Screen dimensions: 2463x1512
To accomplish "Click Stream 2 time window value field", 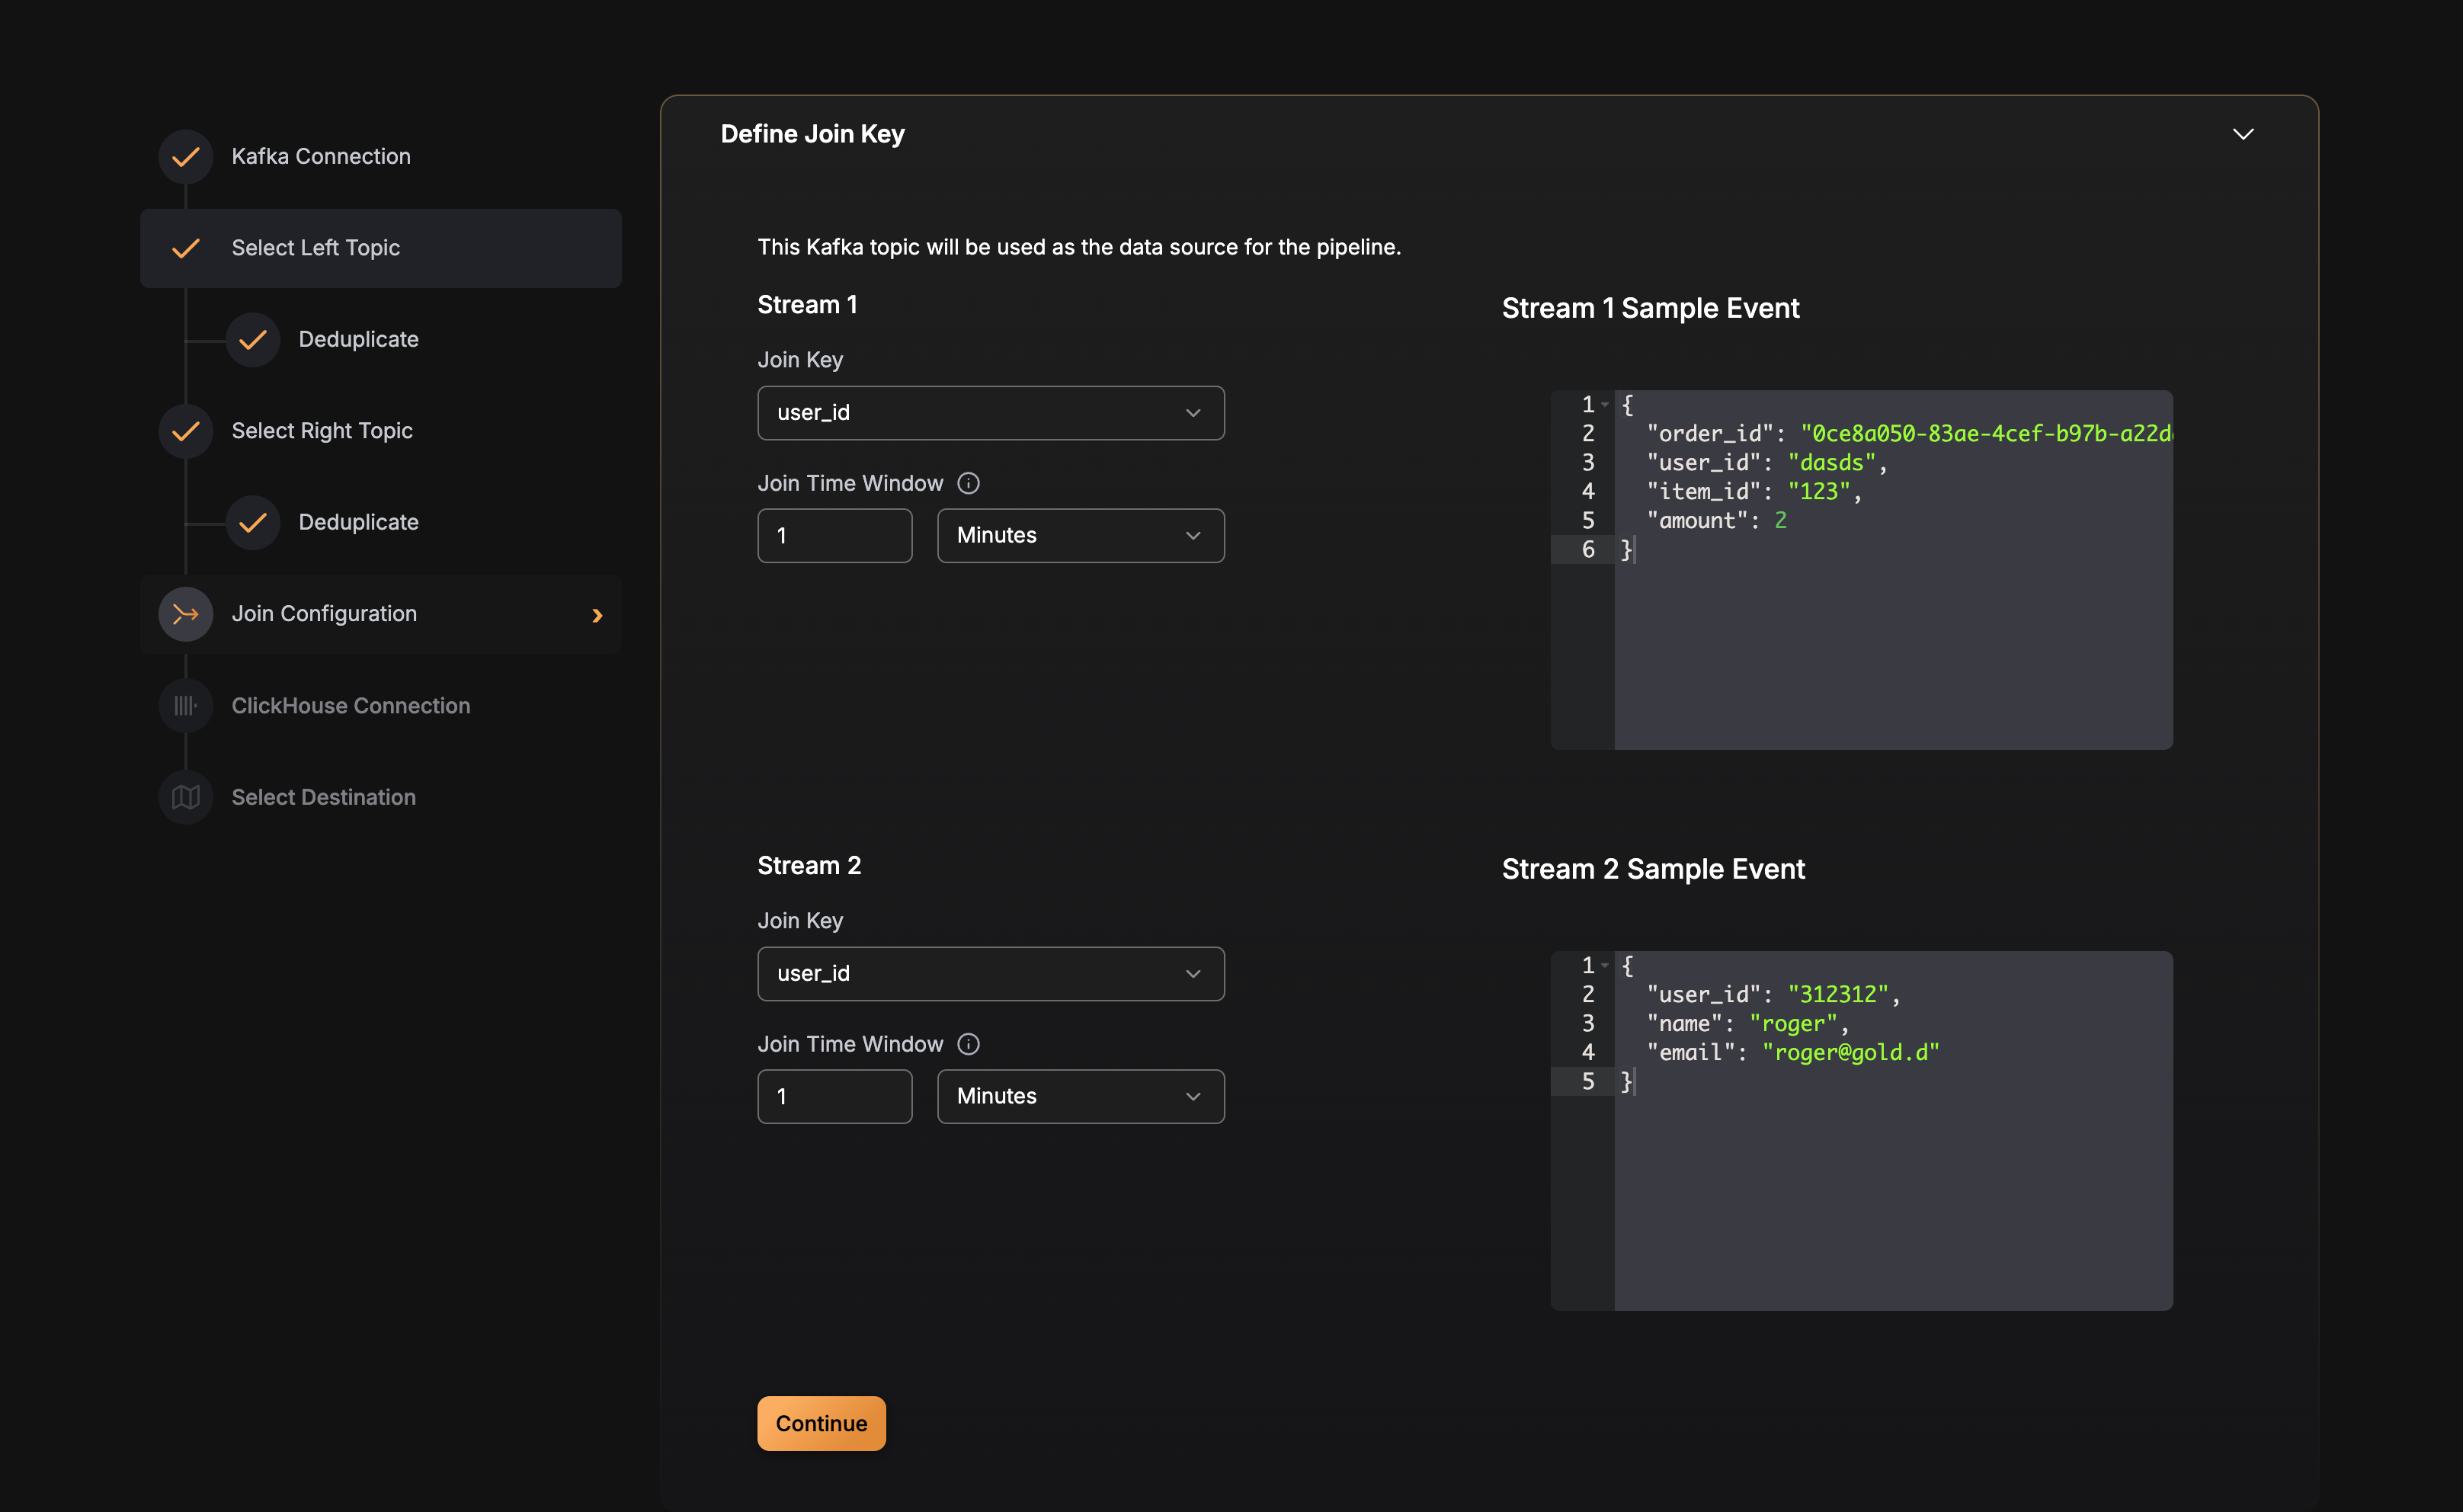I will click(x=835, y=1096).
